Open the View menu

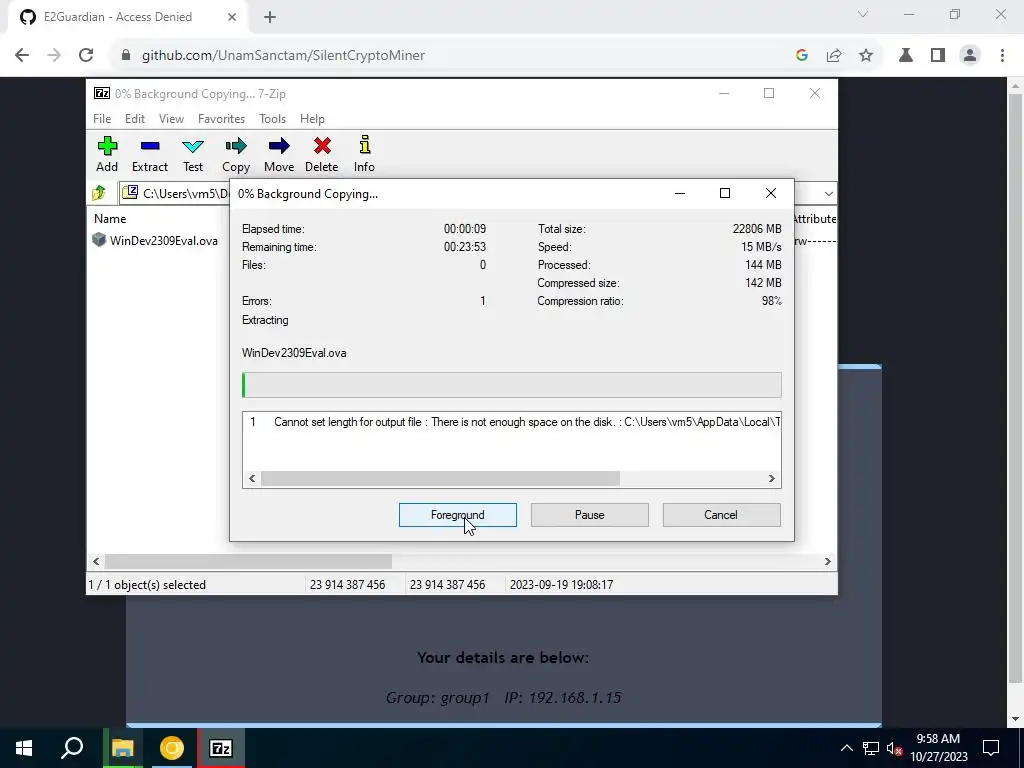pos(171,119)
